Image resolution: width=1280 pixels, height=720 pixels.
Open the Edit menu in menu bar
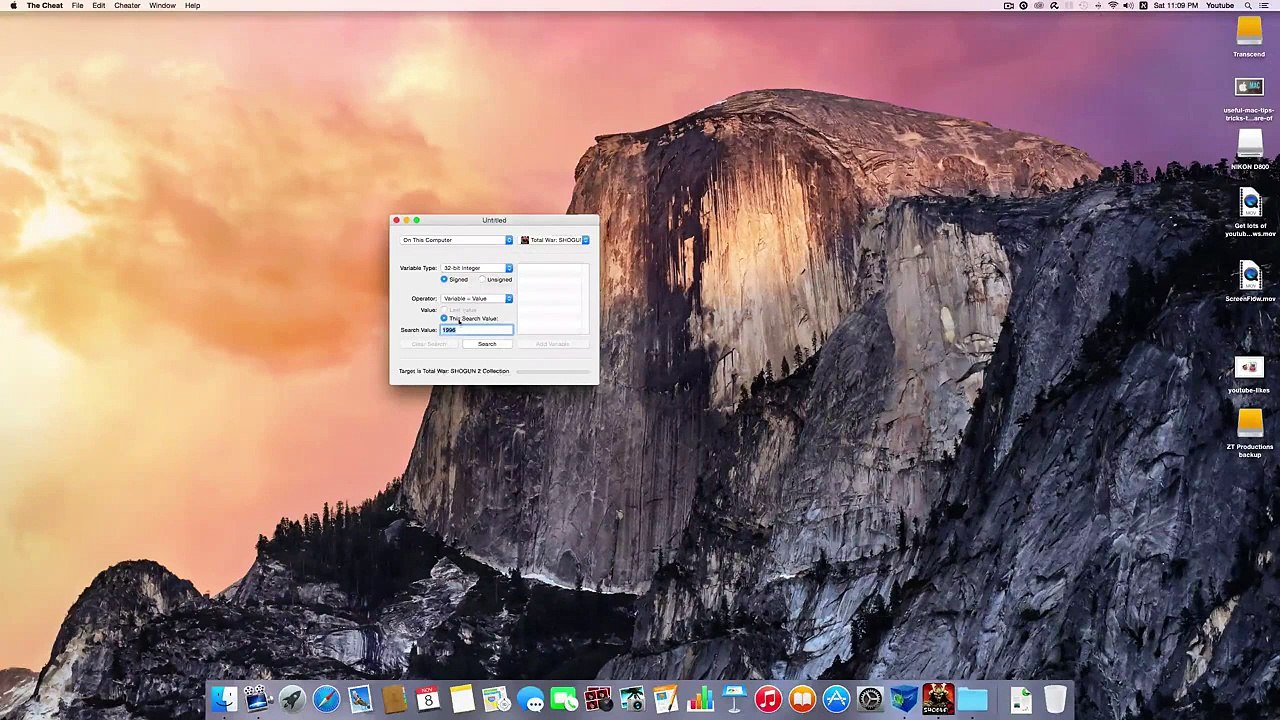point(99,6)
